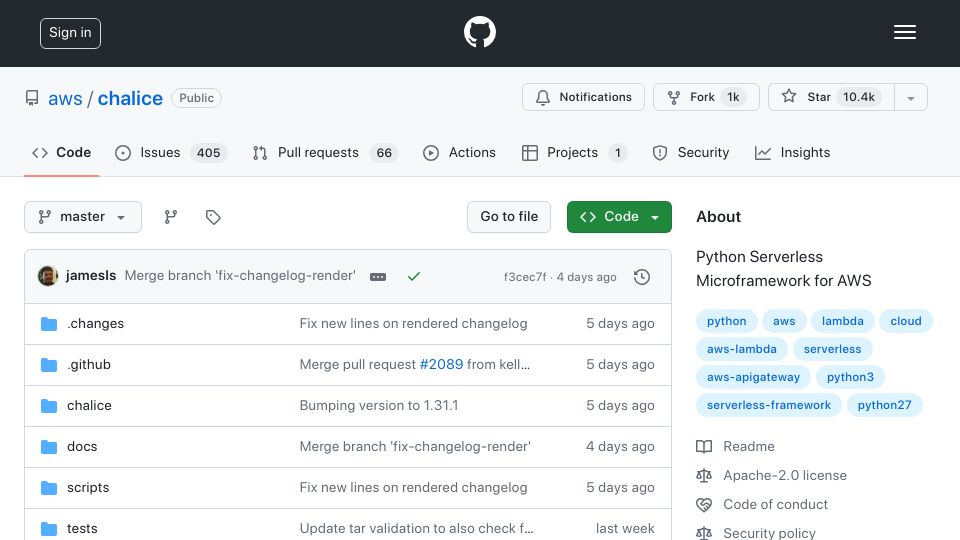View all branches icon
The image size is (960, 540).
(x=171, y=217)
